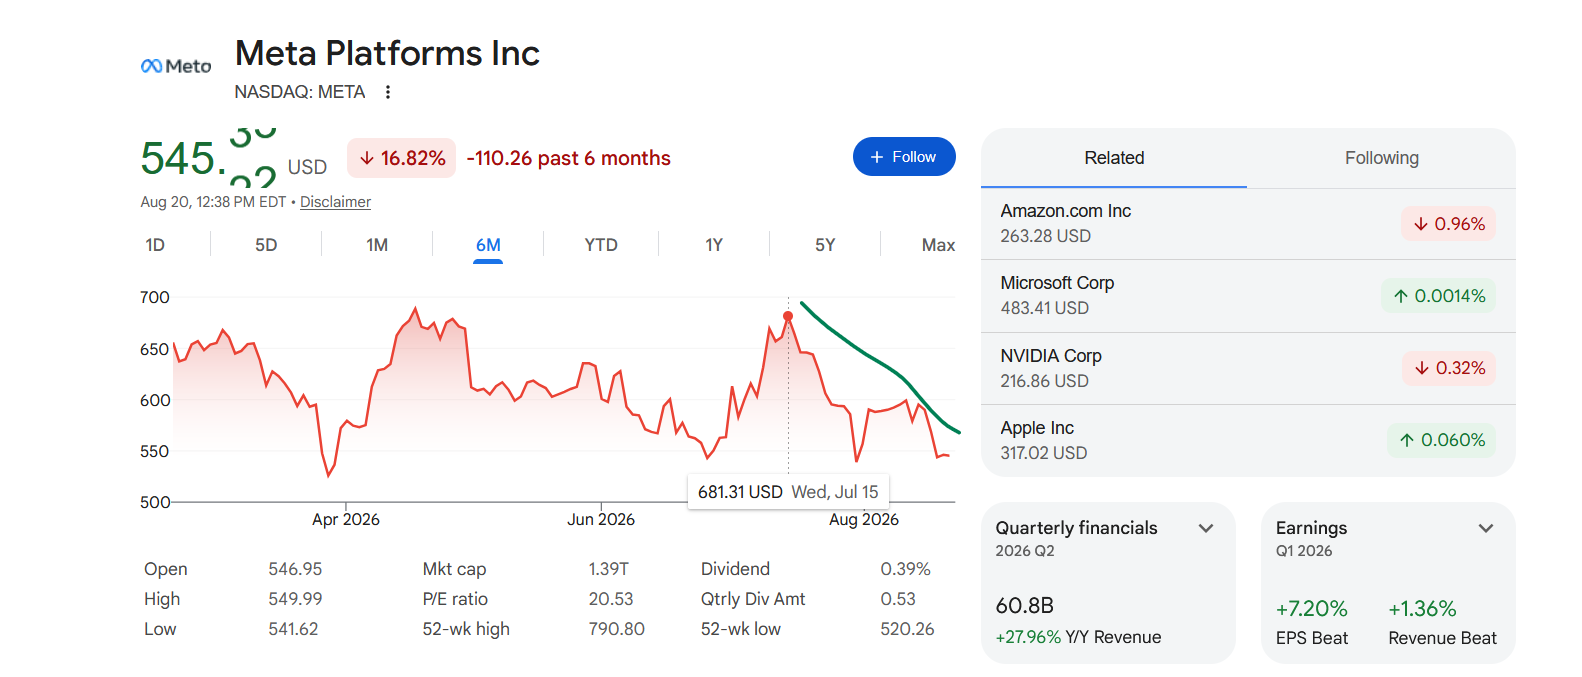Image resolution: width=1582 pixels, height=677 pixels.
Task: Click Microsoft Corp 0.0014% change badge
Action: [x=1439, y=296]
